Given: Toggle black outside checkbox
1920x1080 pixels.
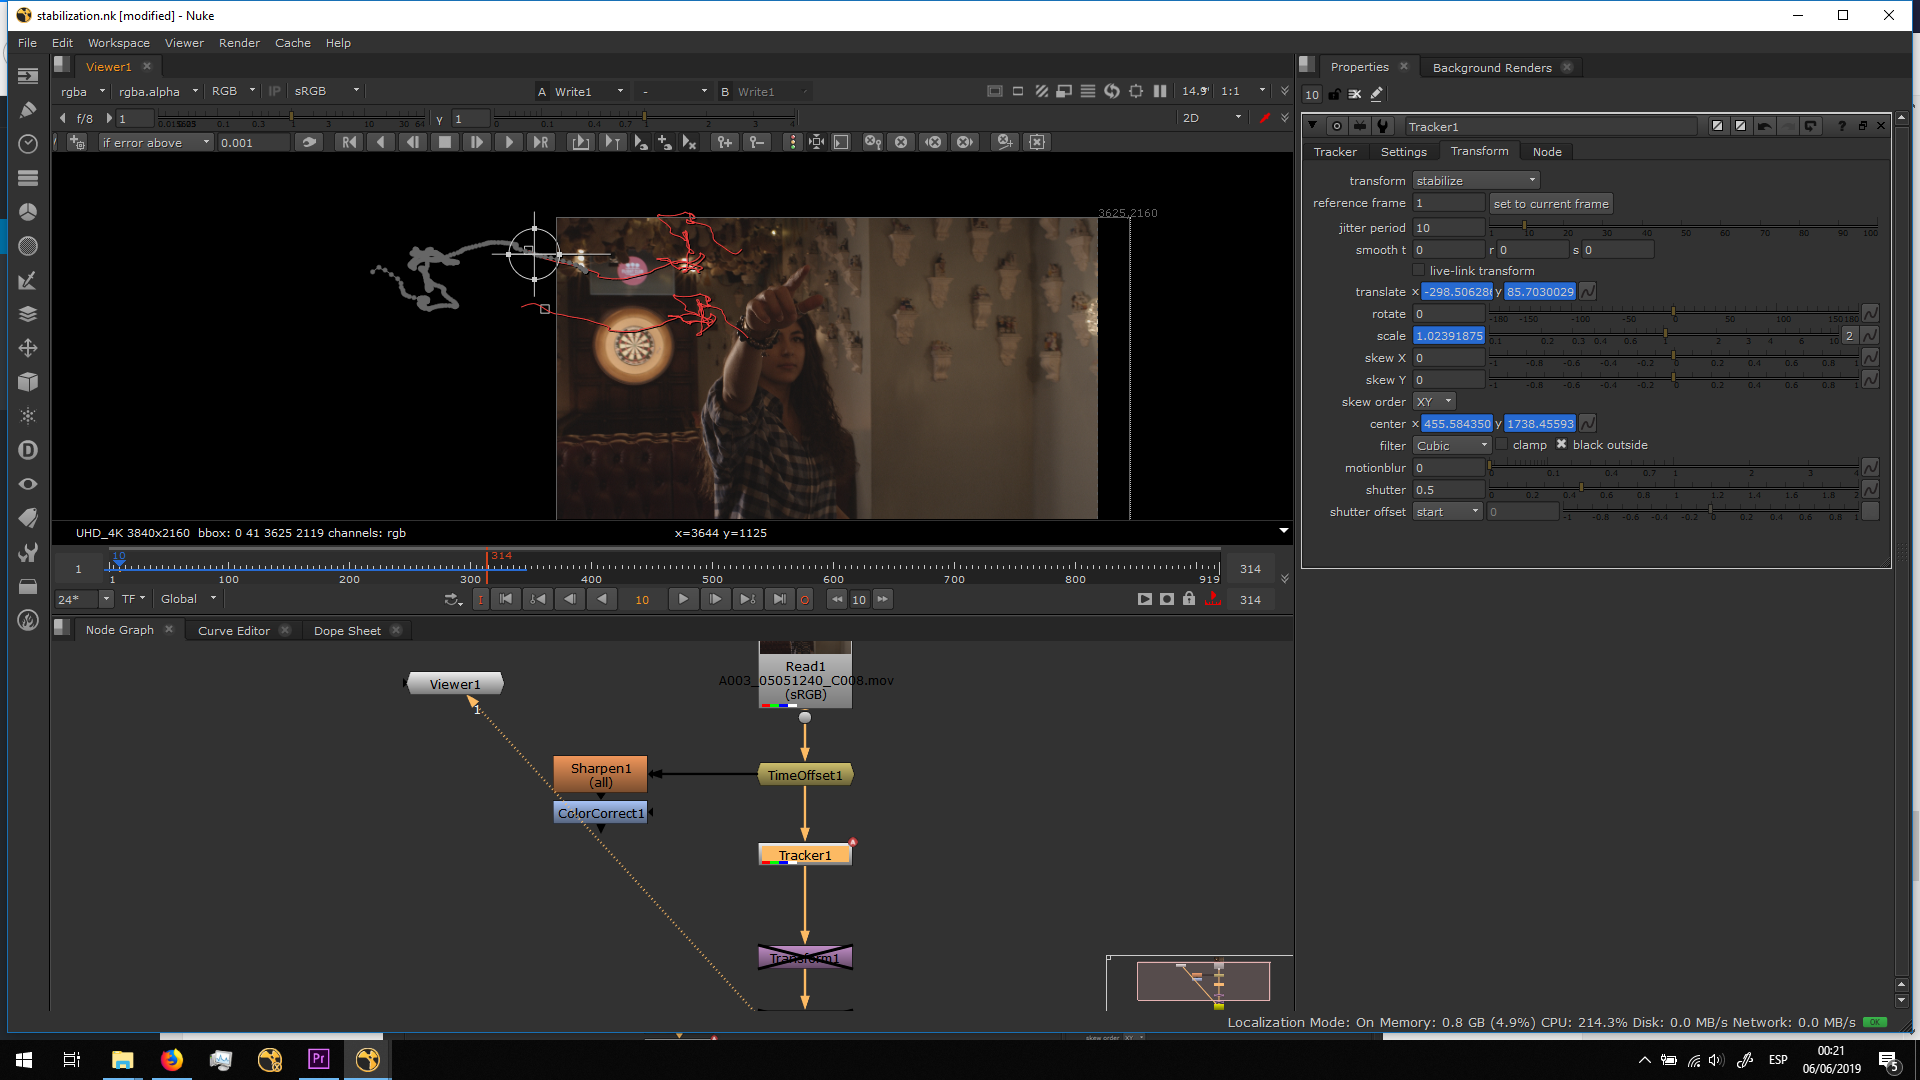Looking at the screenshot, I should [1561, 445].
